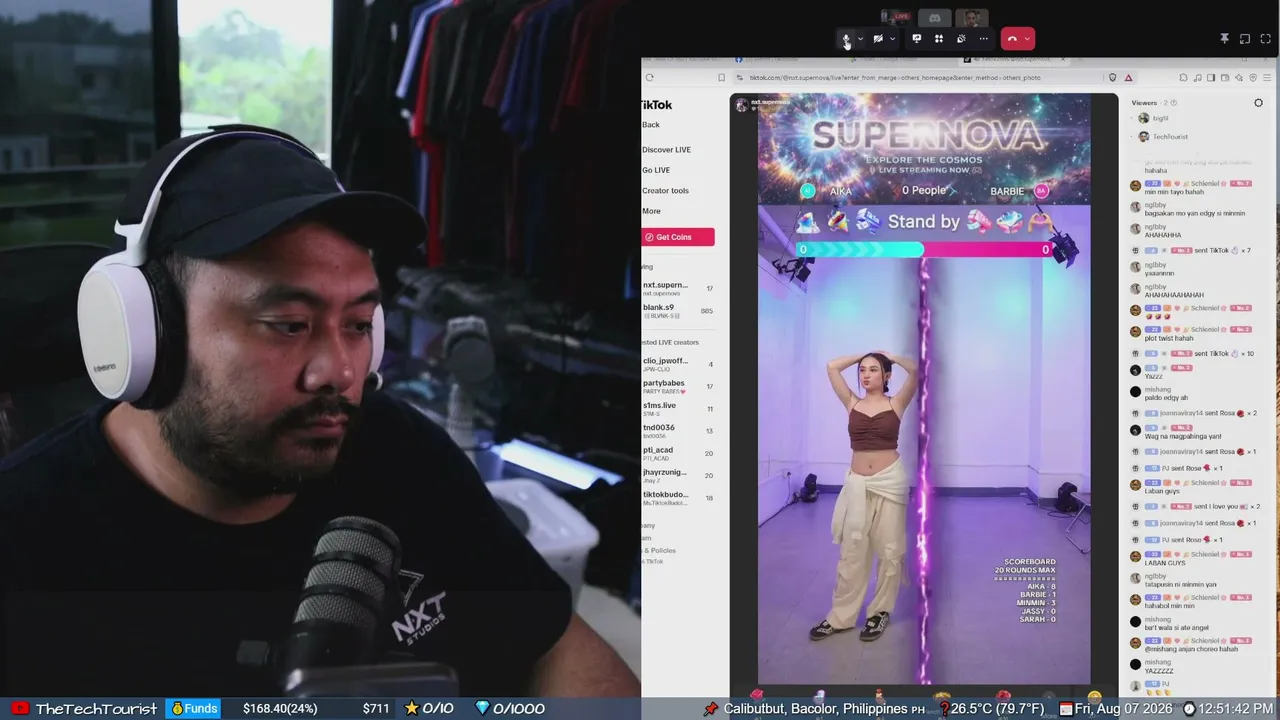This screenshot has height=720, width=1280.
Task: Enter full screen for the call window
Action: (1265, 39)
